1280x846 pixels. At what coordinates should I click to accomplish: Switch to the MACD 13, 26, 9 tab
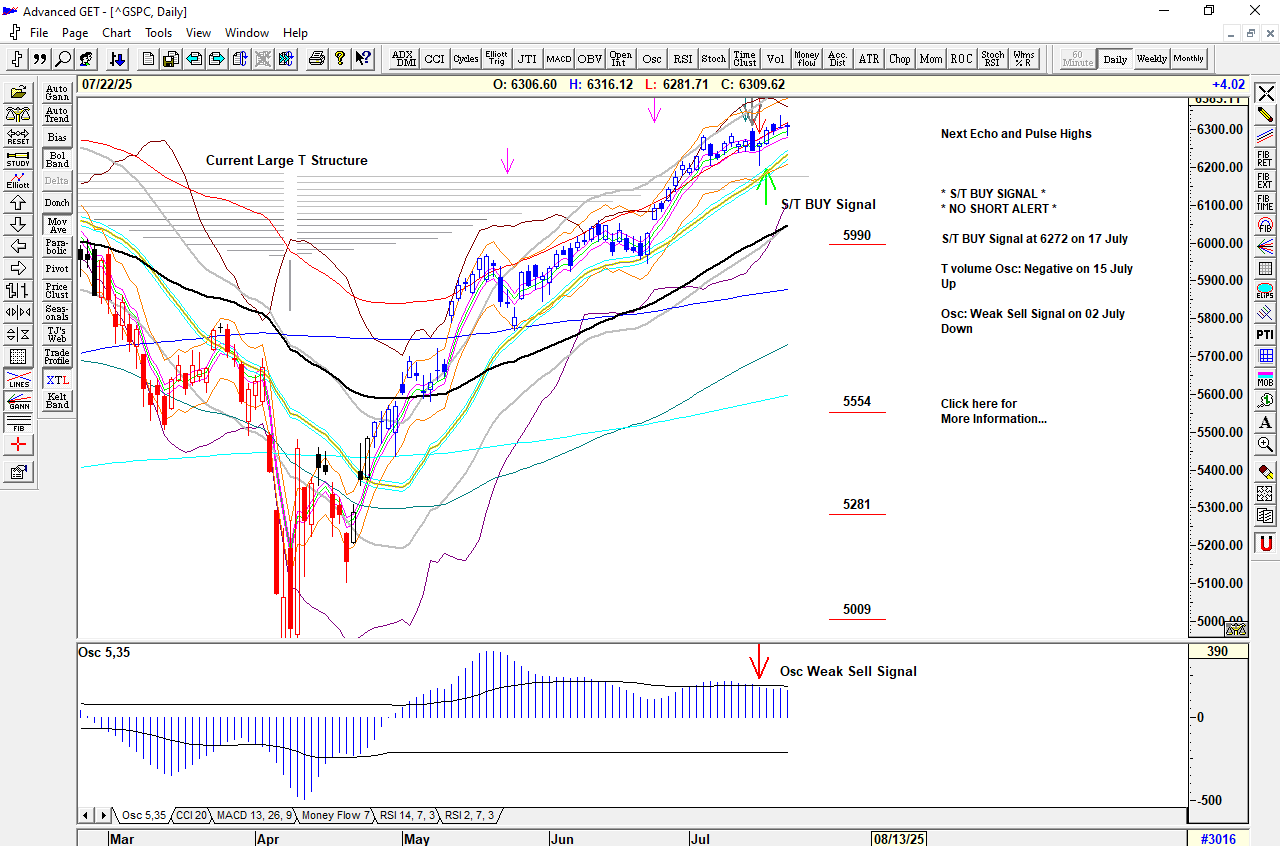click(x=254, y=816)
